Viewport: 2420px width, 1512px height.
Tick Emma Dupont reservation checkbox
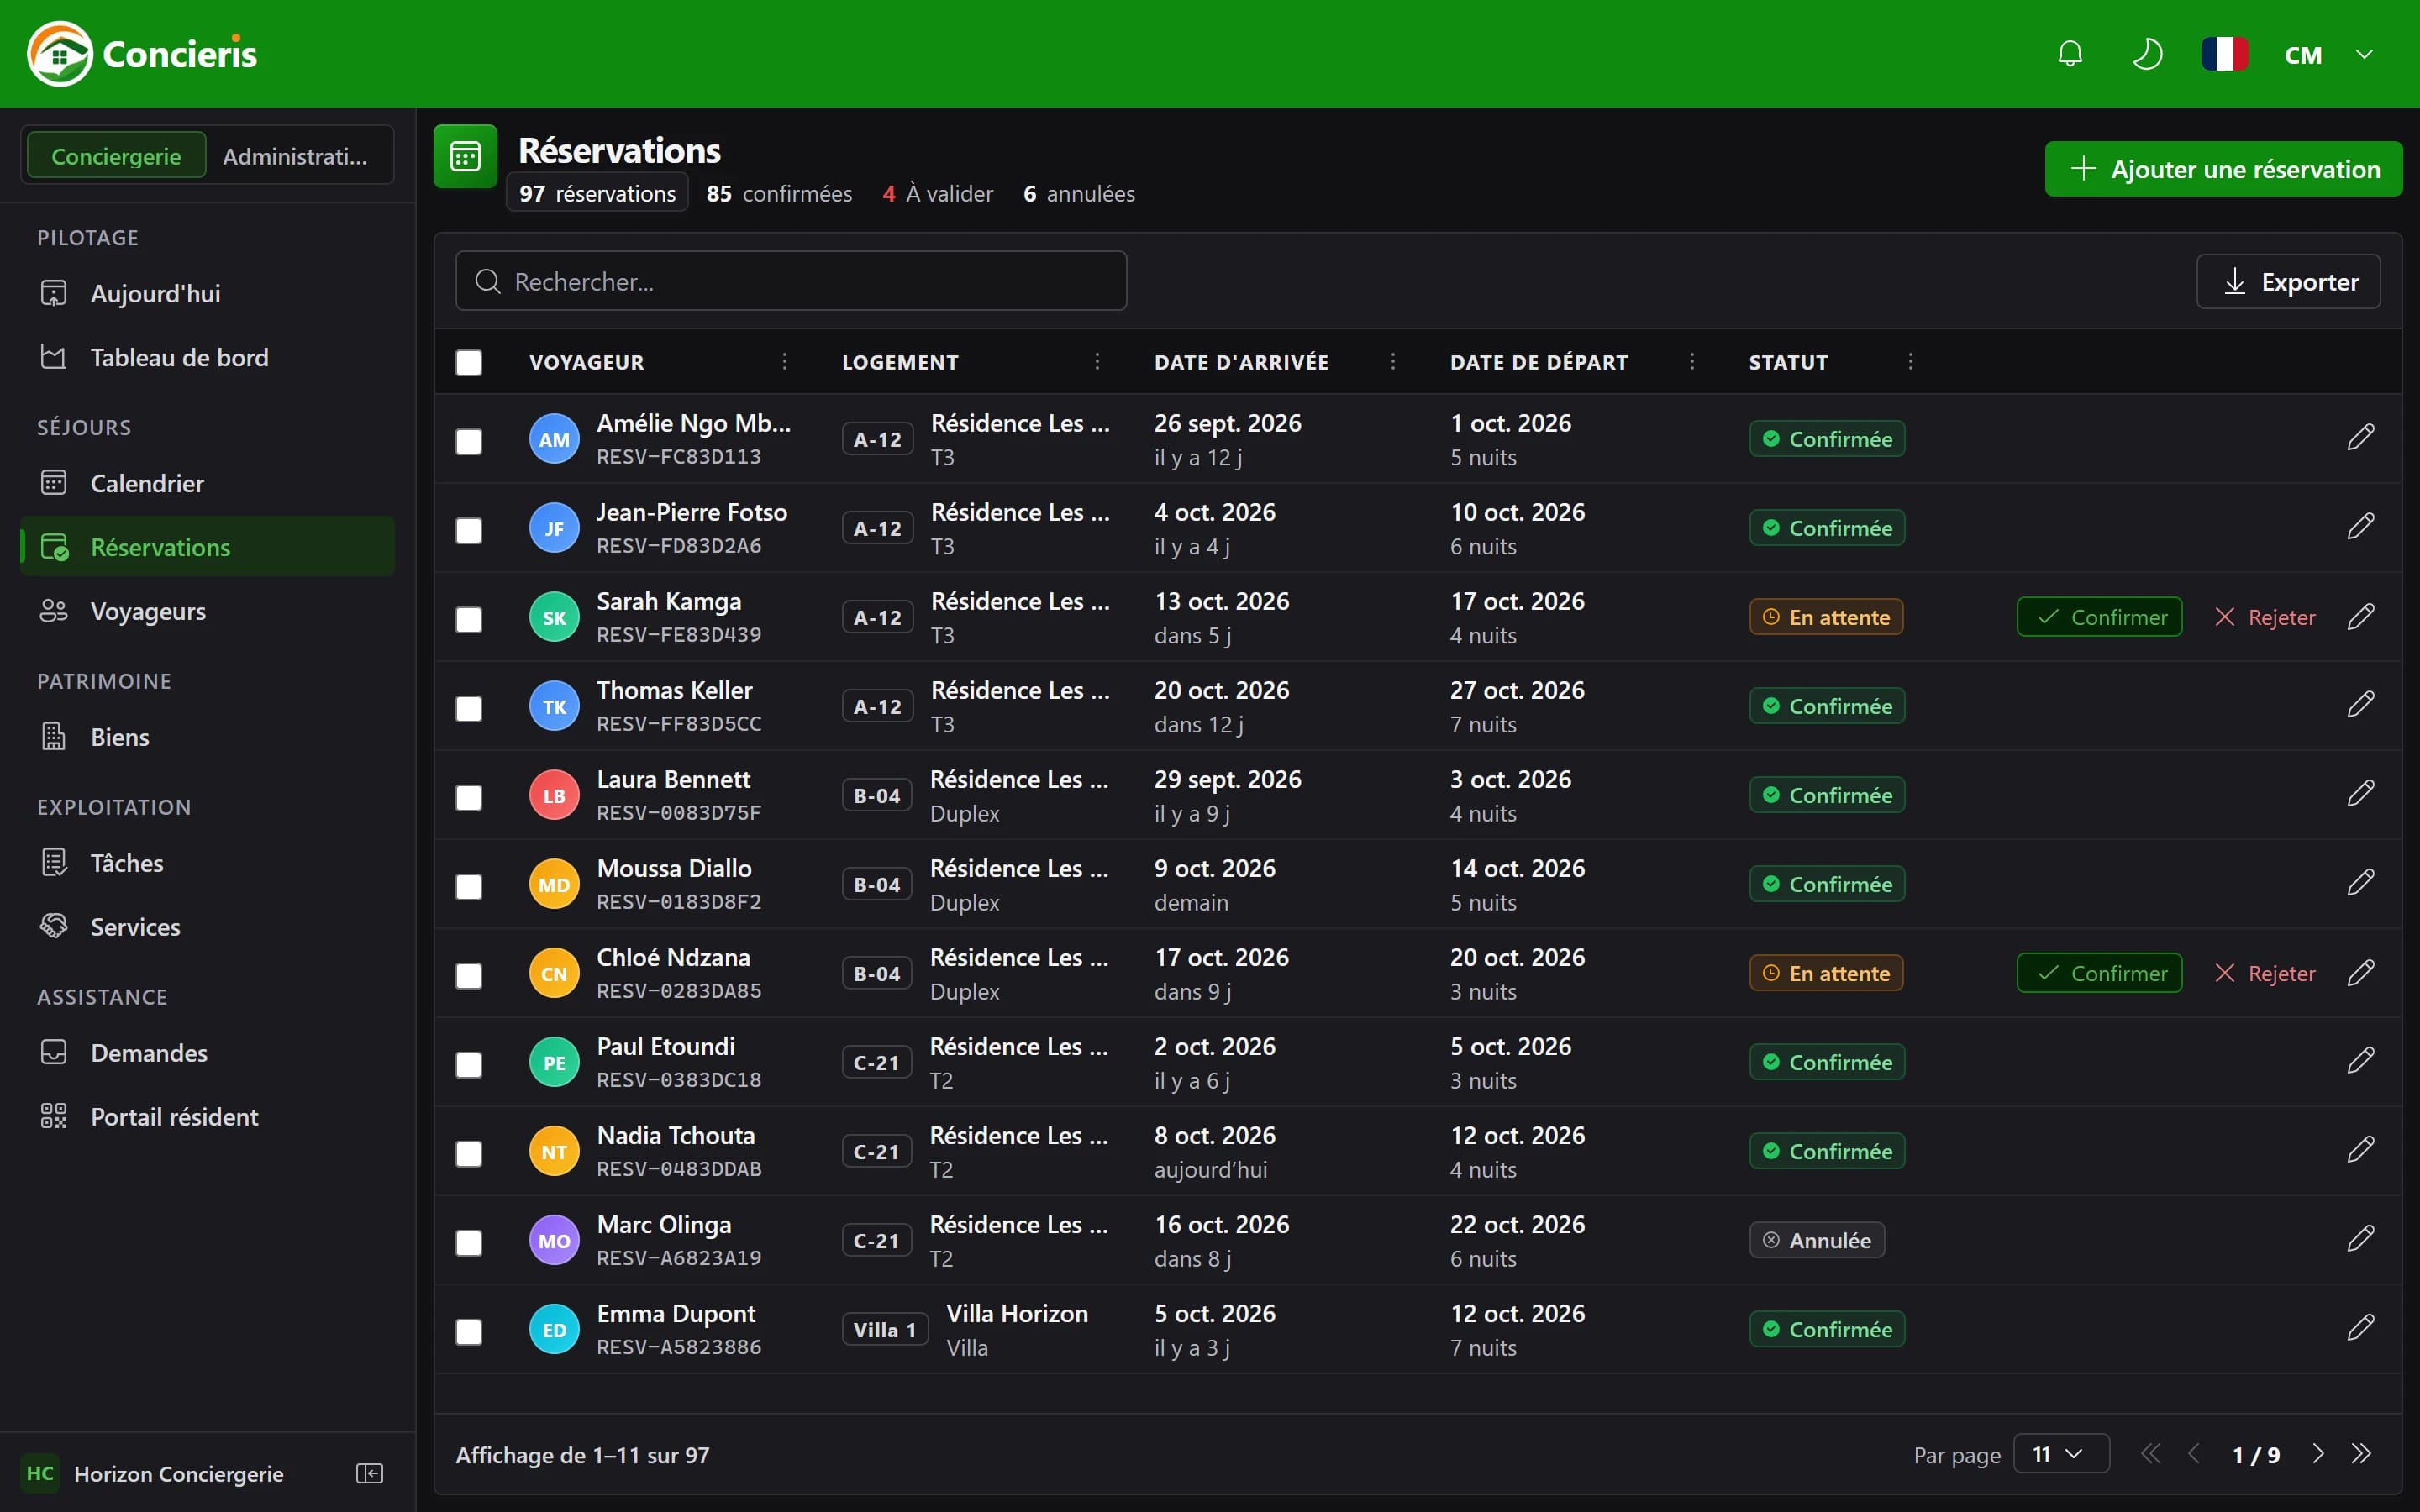(x=469, y=1331)
